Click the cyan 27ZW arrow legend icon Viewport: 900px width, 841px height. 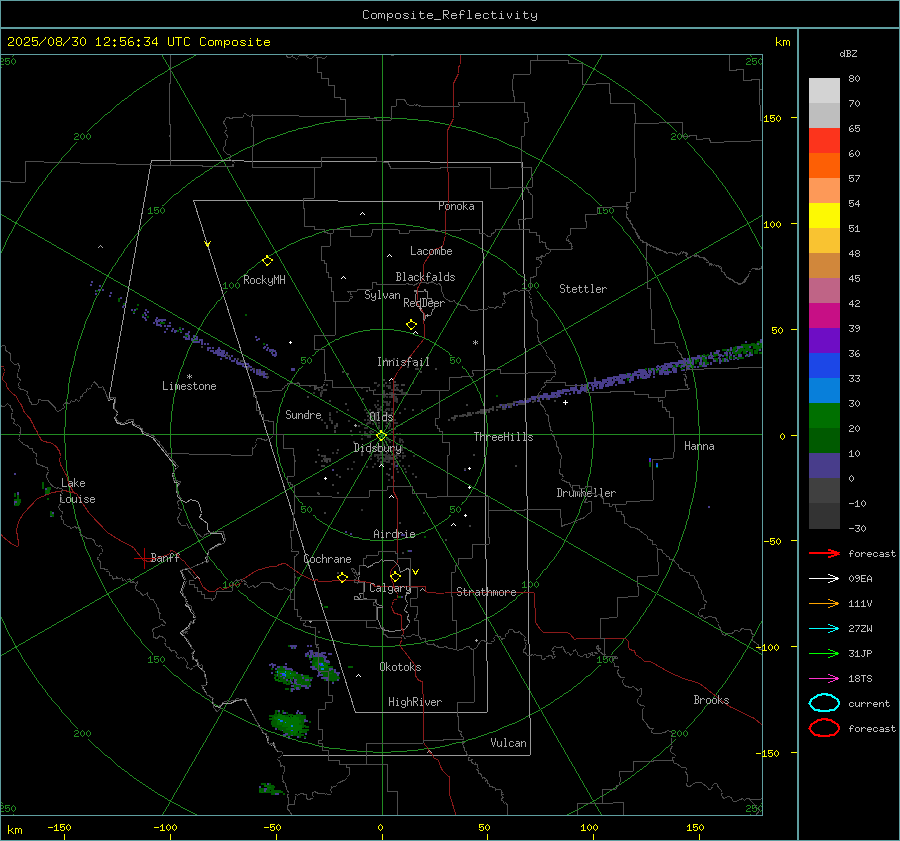(x=824, y=629)
